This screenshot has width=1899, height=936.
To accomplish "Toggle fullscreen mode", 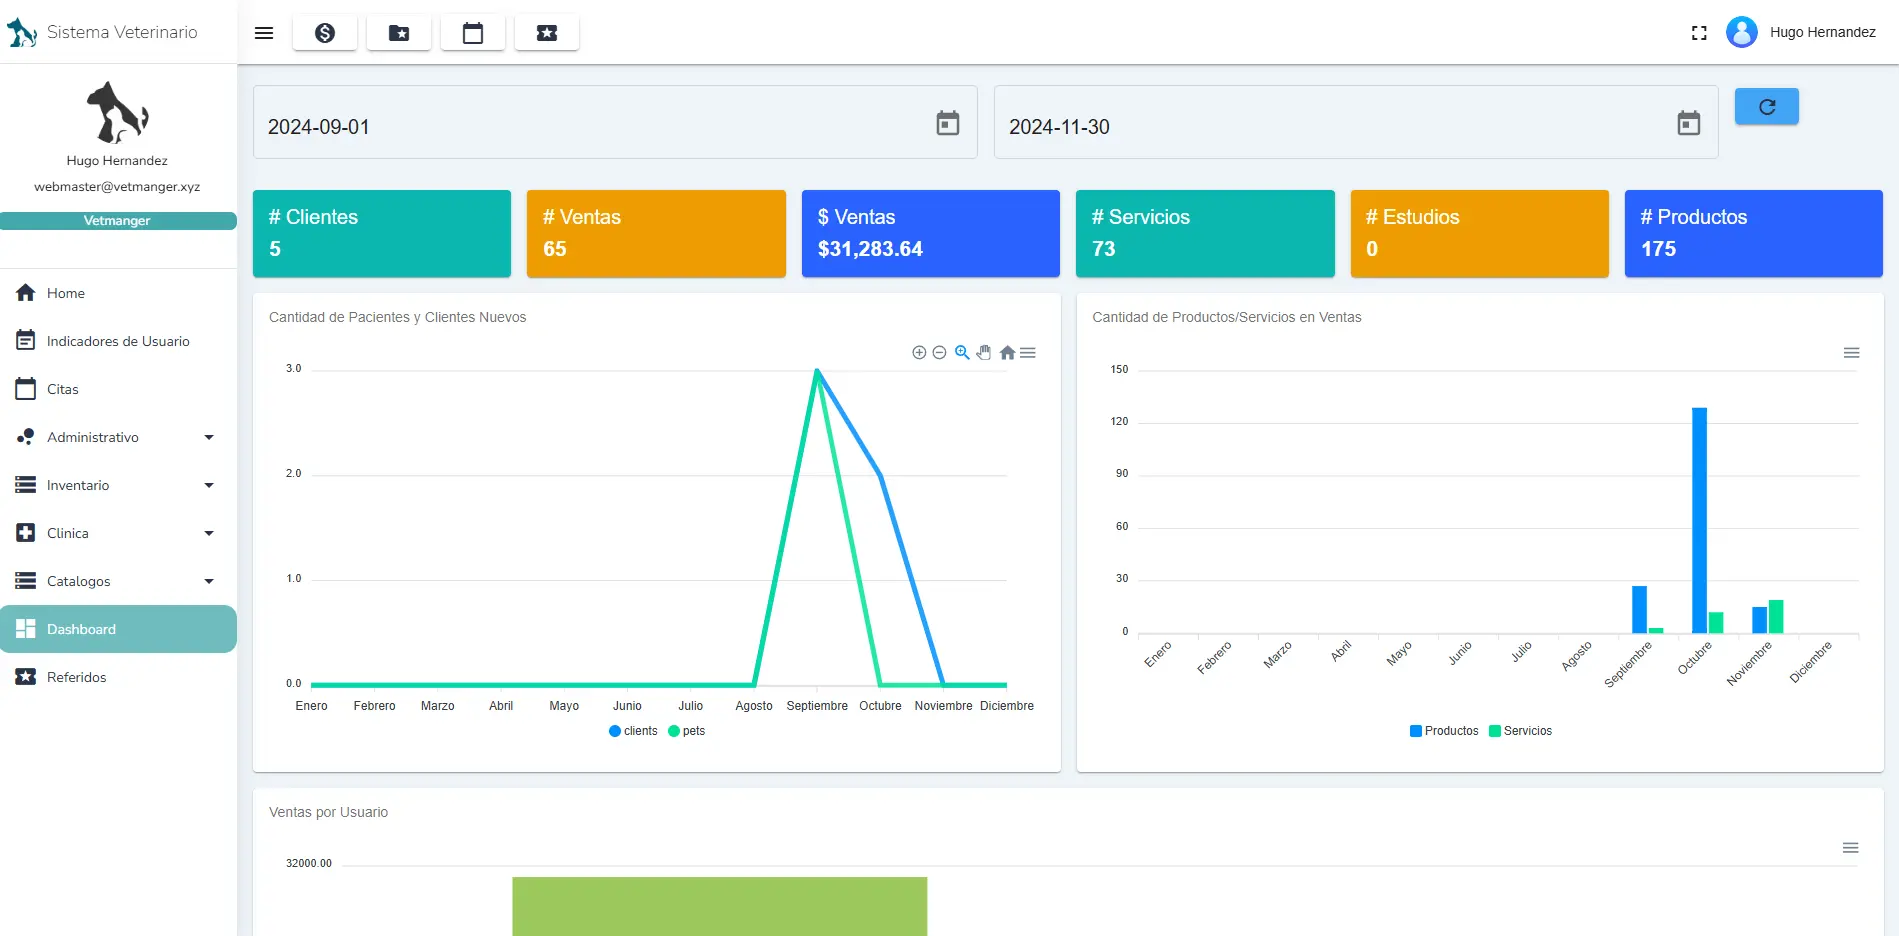I will coord(1699,33).
